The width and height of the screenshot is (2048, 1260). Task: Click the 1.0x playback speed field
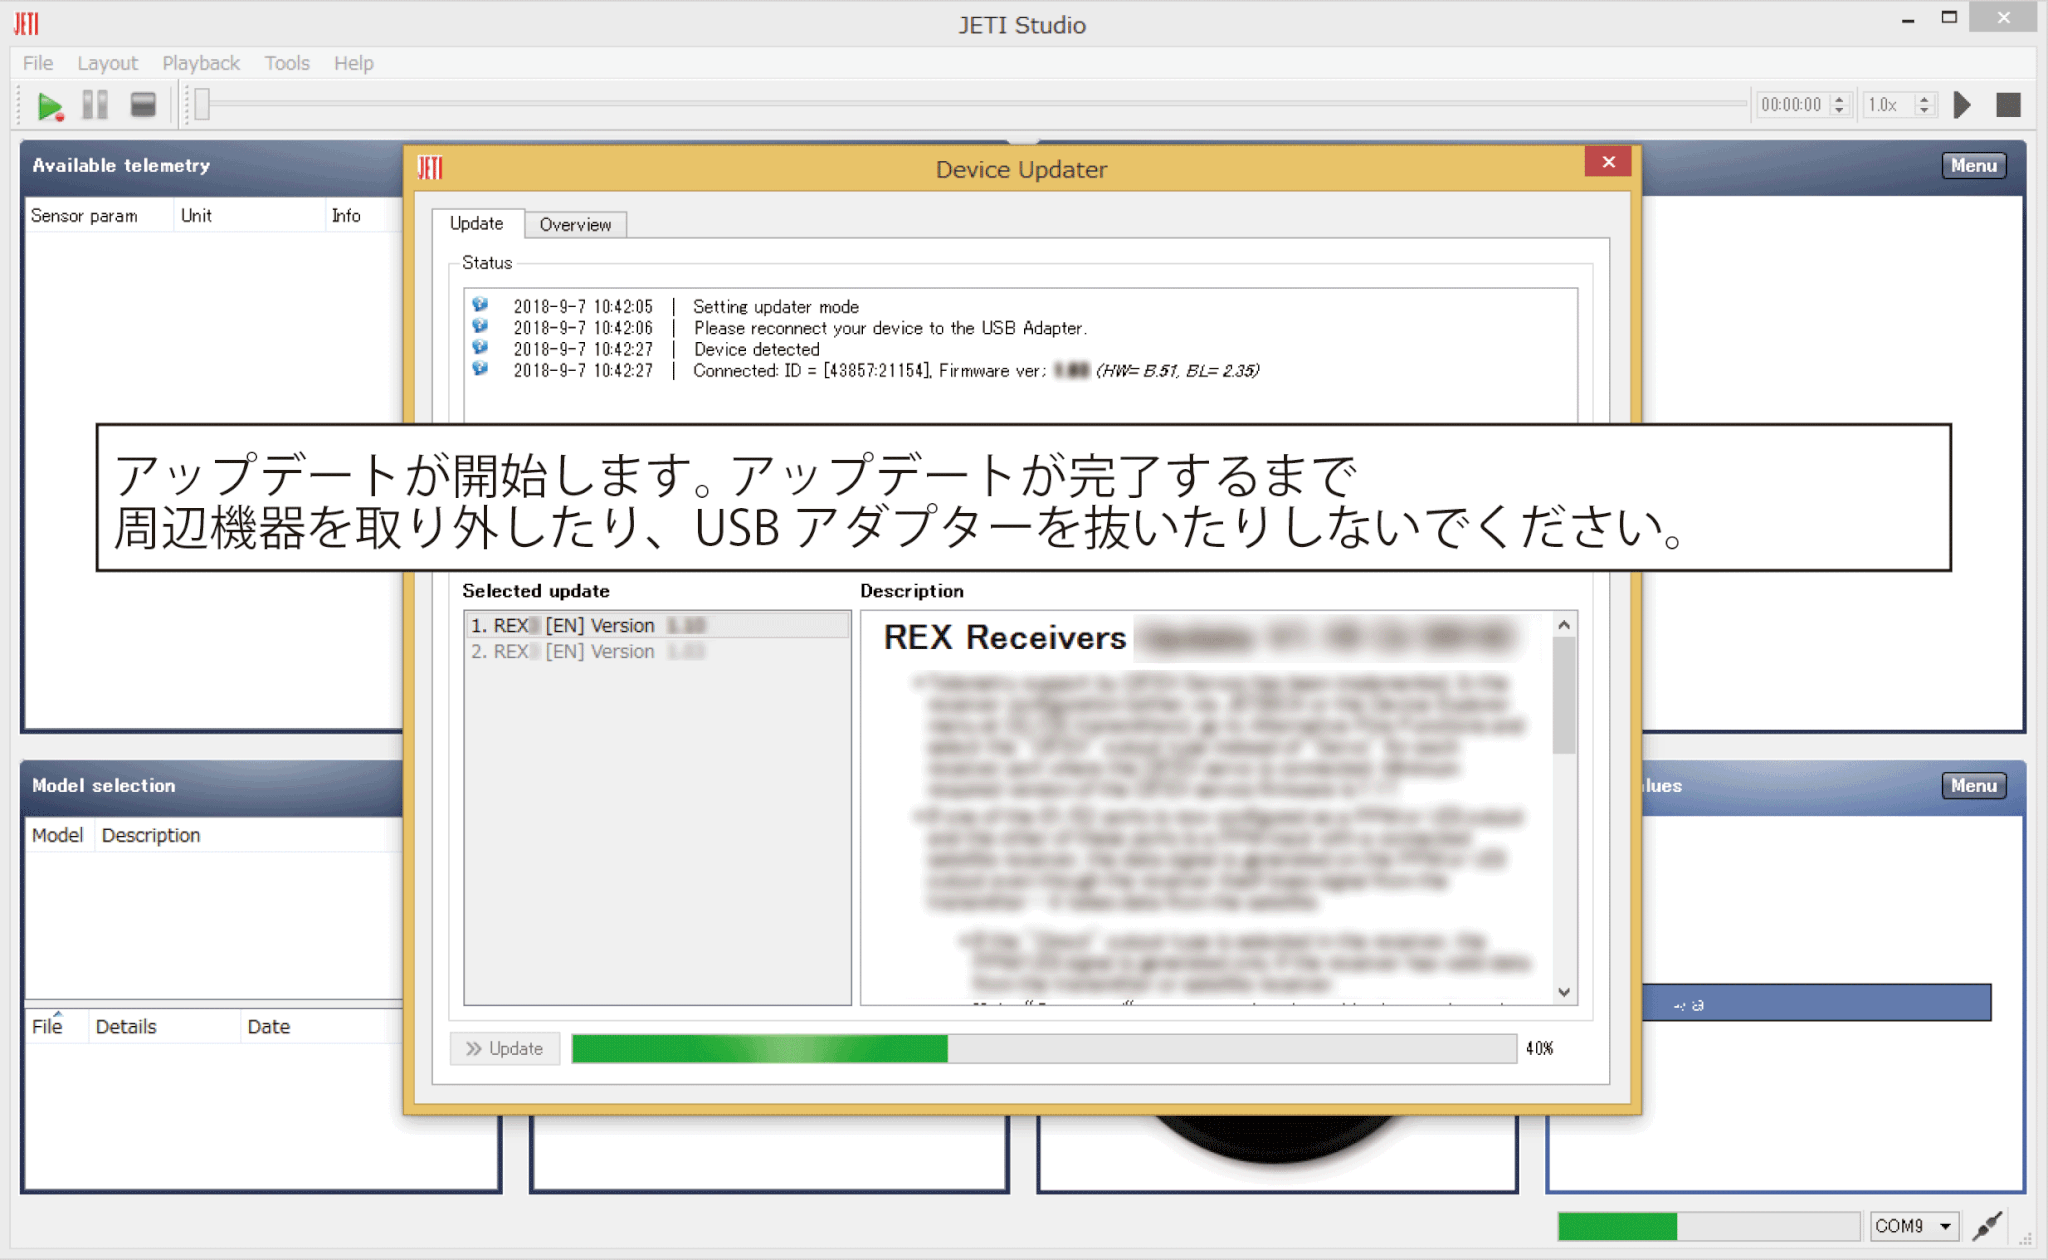[1888, 104]
